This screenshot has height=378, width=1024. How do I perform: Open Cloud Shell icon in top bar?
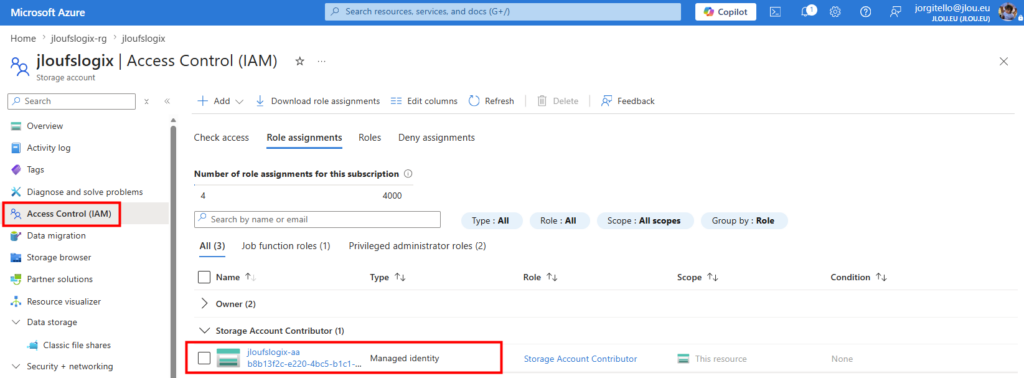tap(775, 12)
